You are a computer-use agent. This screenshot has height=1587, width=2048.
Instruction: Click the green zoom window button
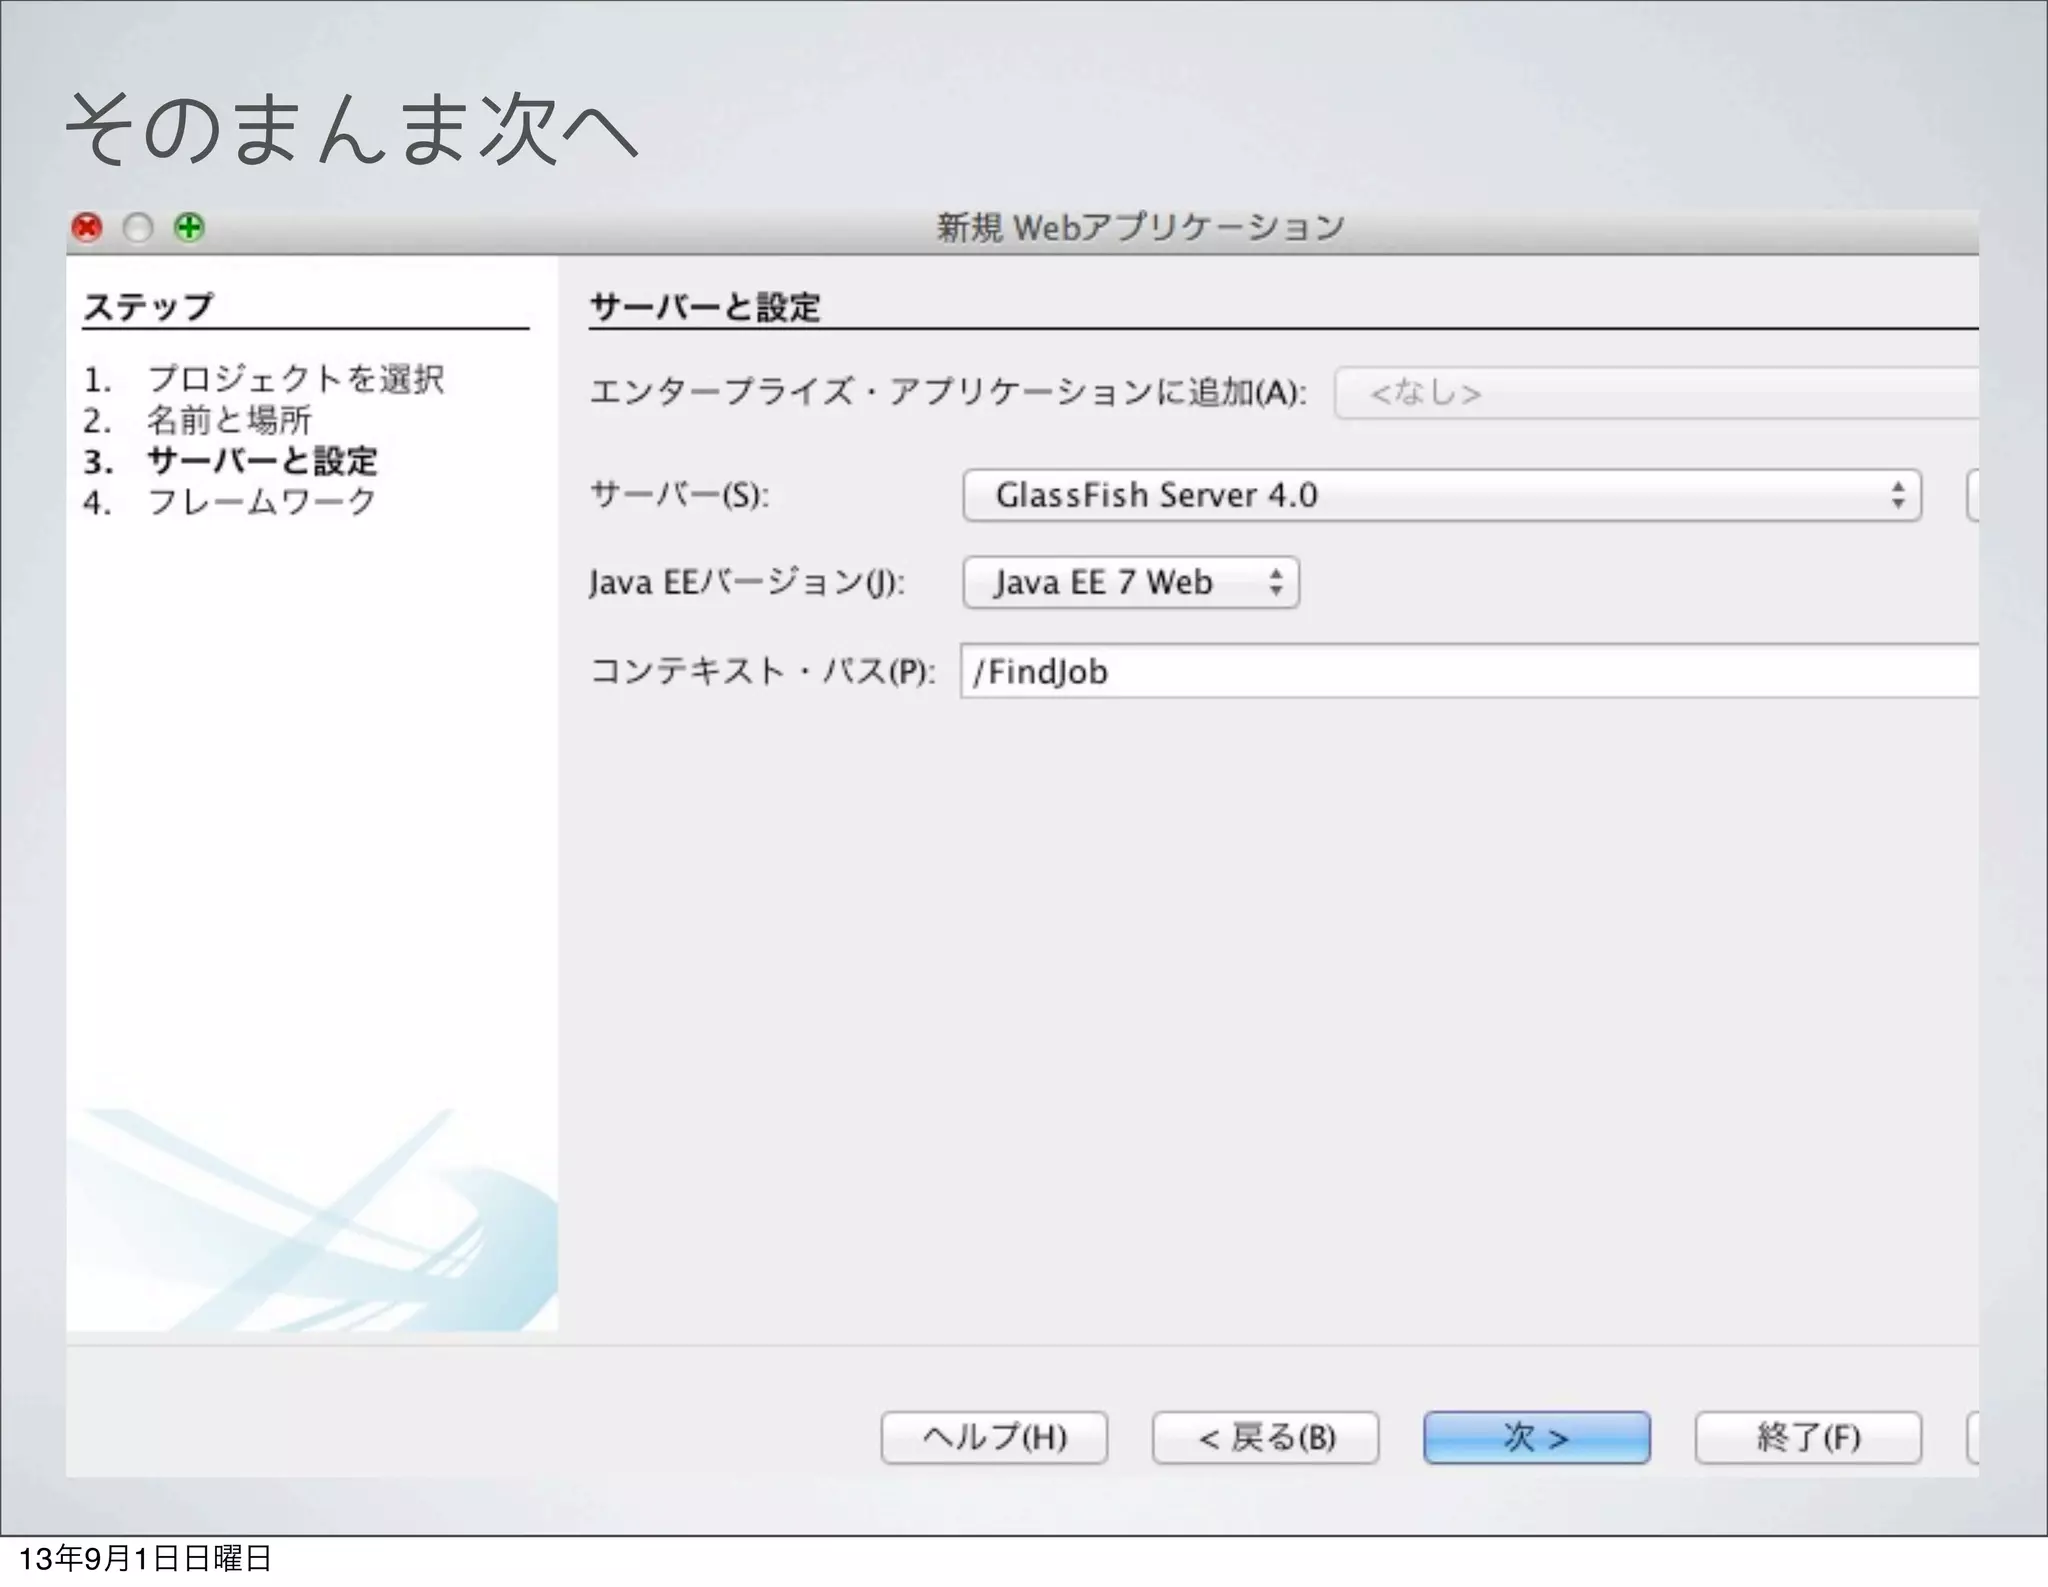point(189,228)
